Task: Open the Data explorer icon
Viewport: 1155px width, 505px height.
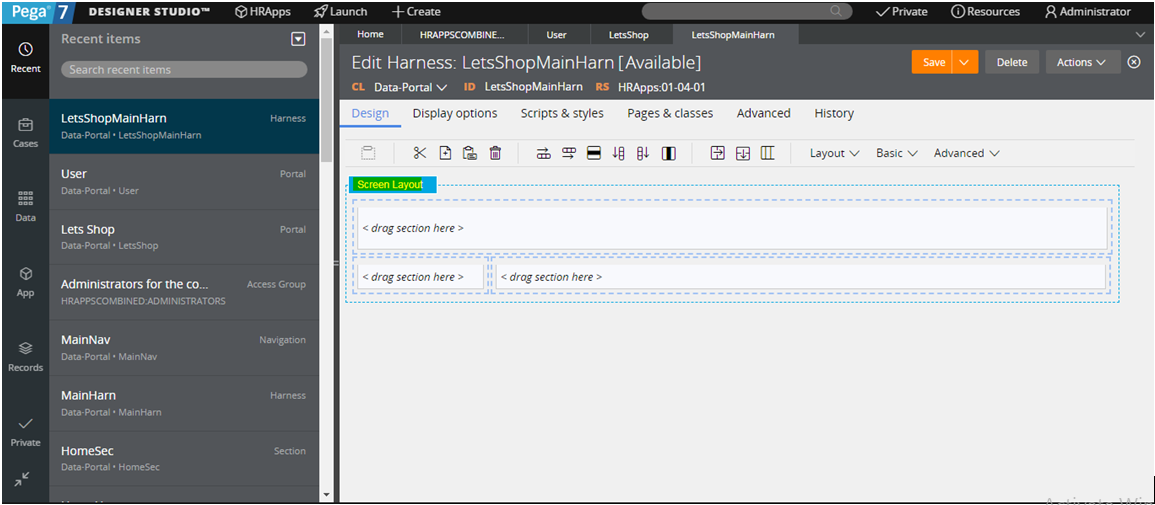Action: [x=25, y=207]
